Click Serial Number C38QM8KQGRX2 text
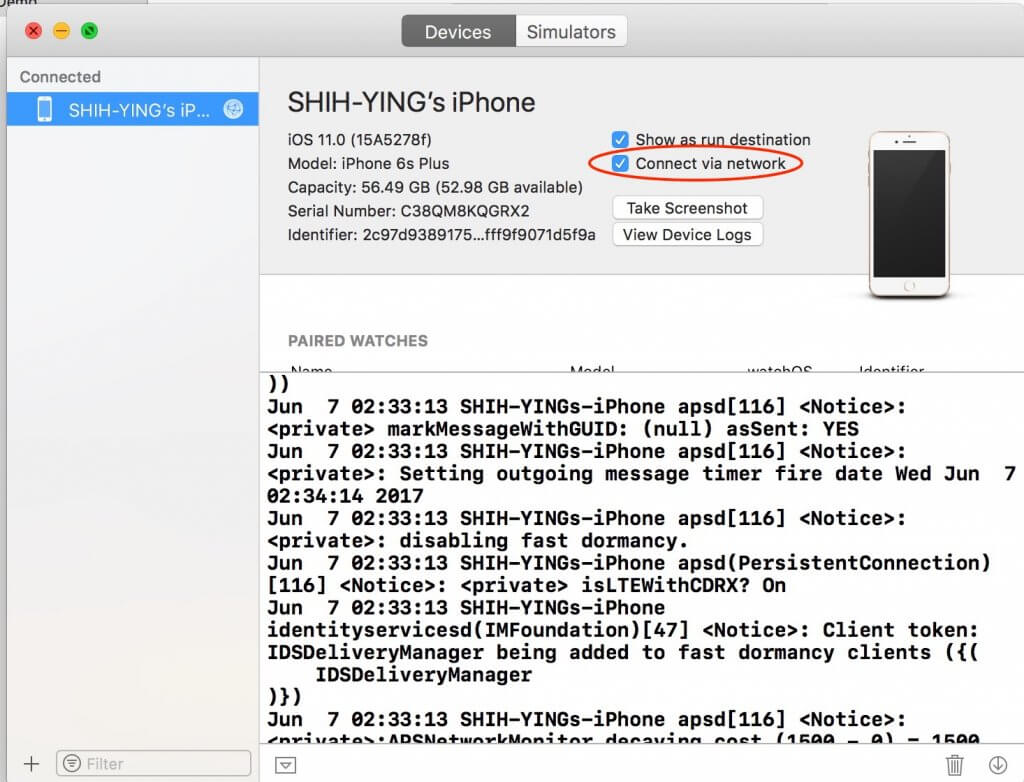The image size is (1024, 782). (408, 211)
